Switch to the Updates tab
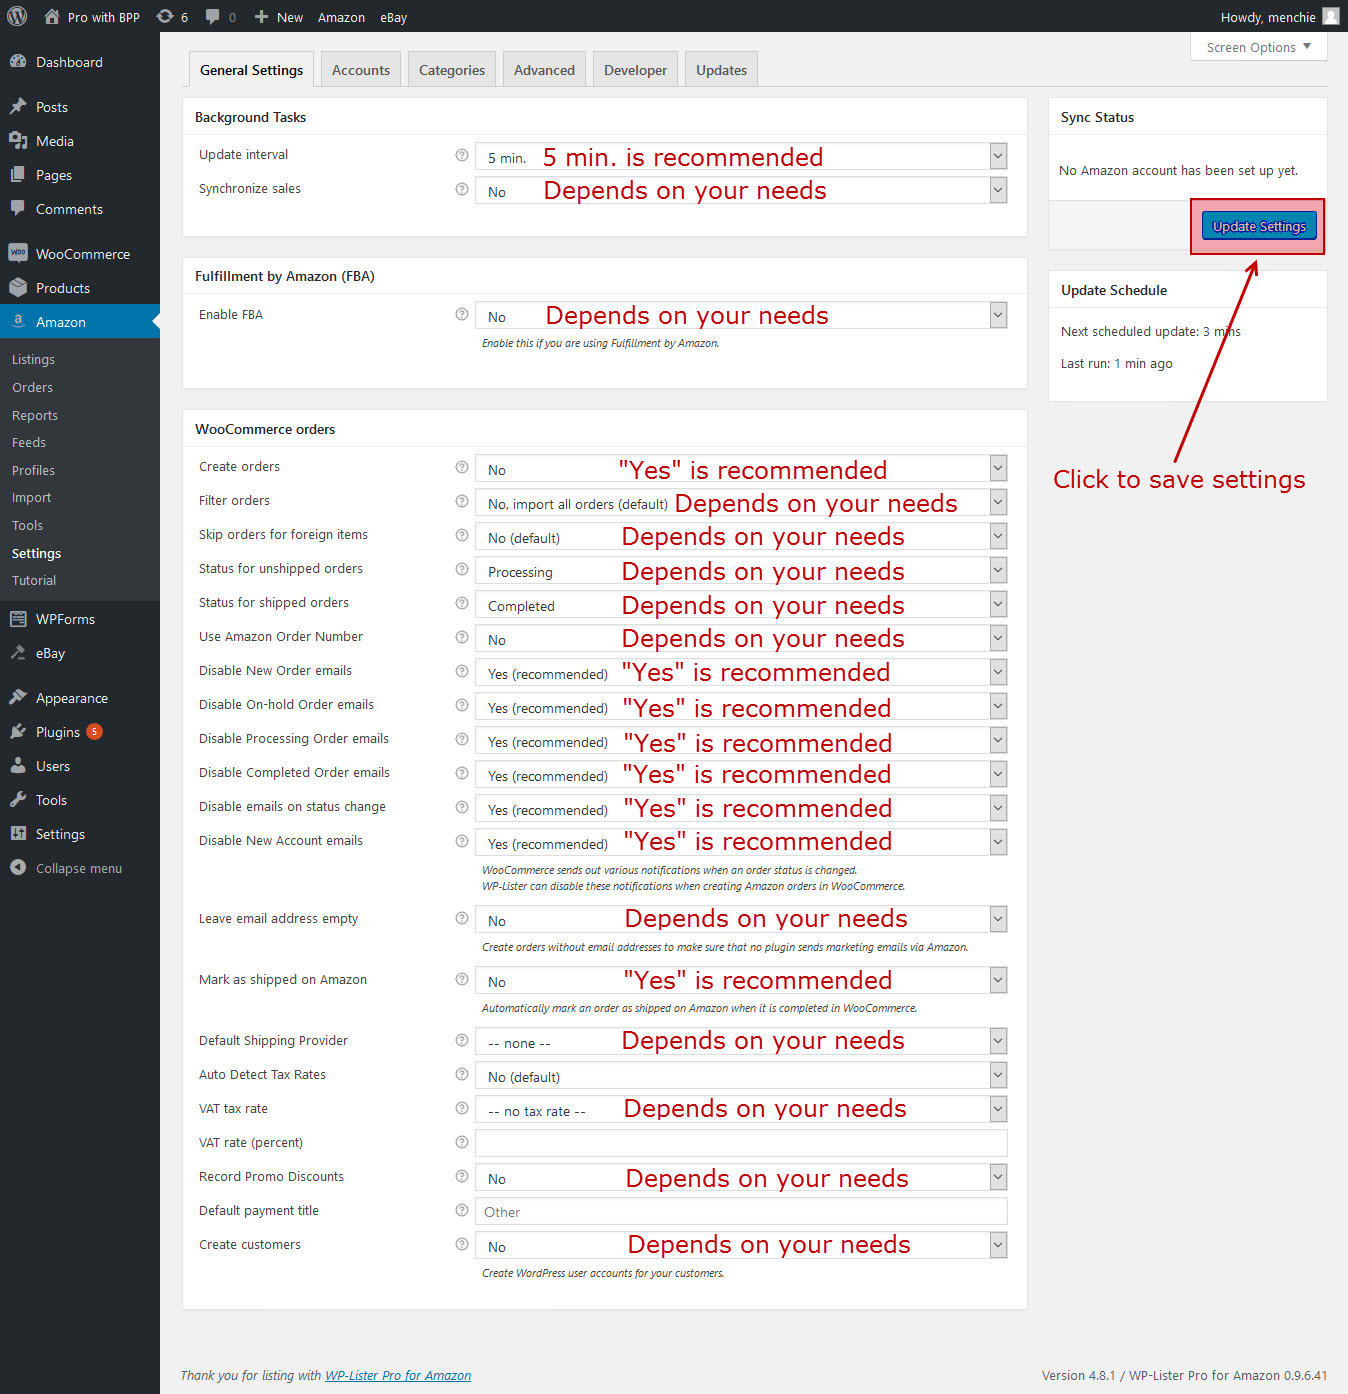1348x1394 pixels. pos(722,70)
